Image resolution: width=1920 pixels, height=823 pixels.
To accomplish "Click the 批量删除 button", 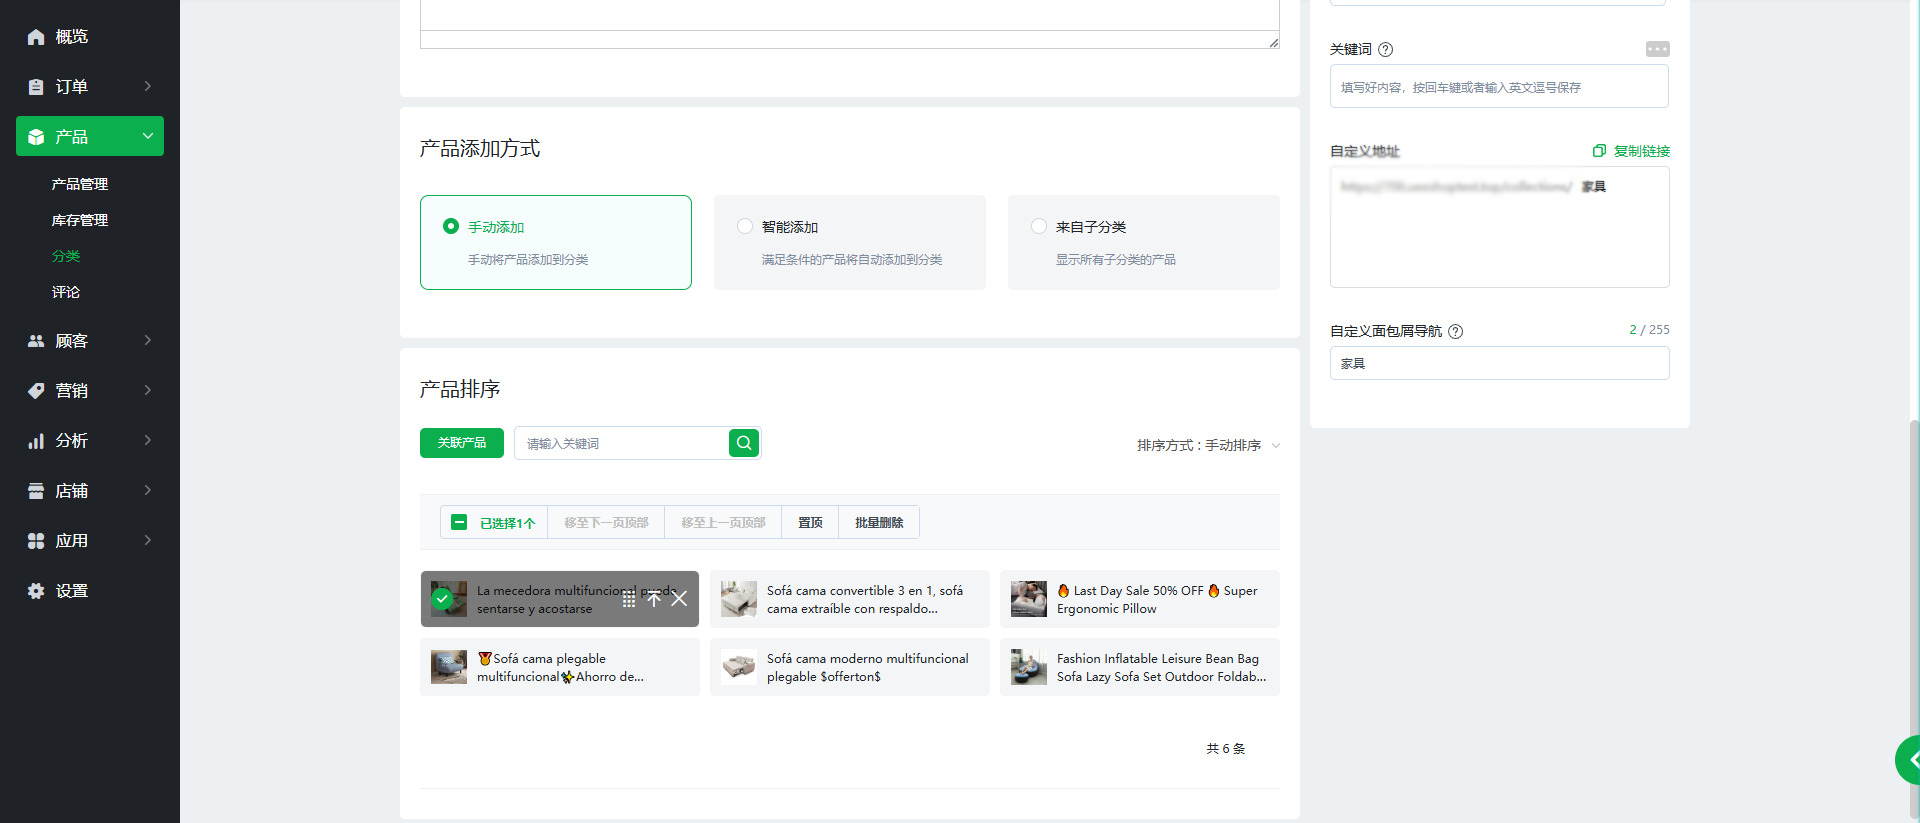I will pos(879,522).
